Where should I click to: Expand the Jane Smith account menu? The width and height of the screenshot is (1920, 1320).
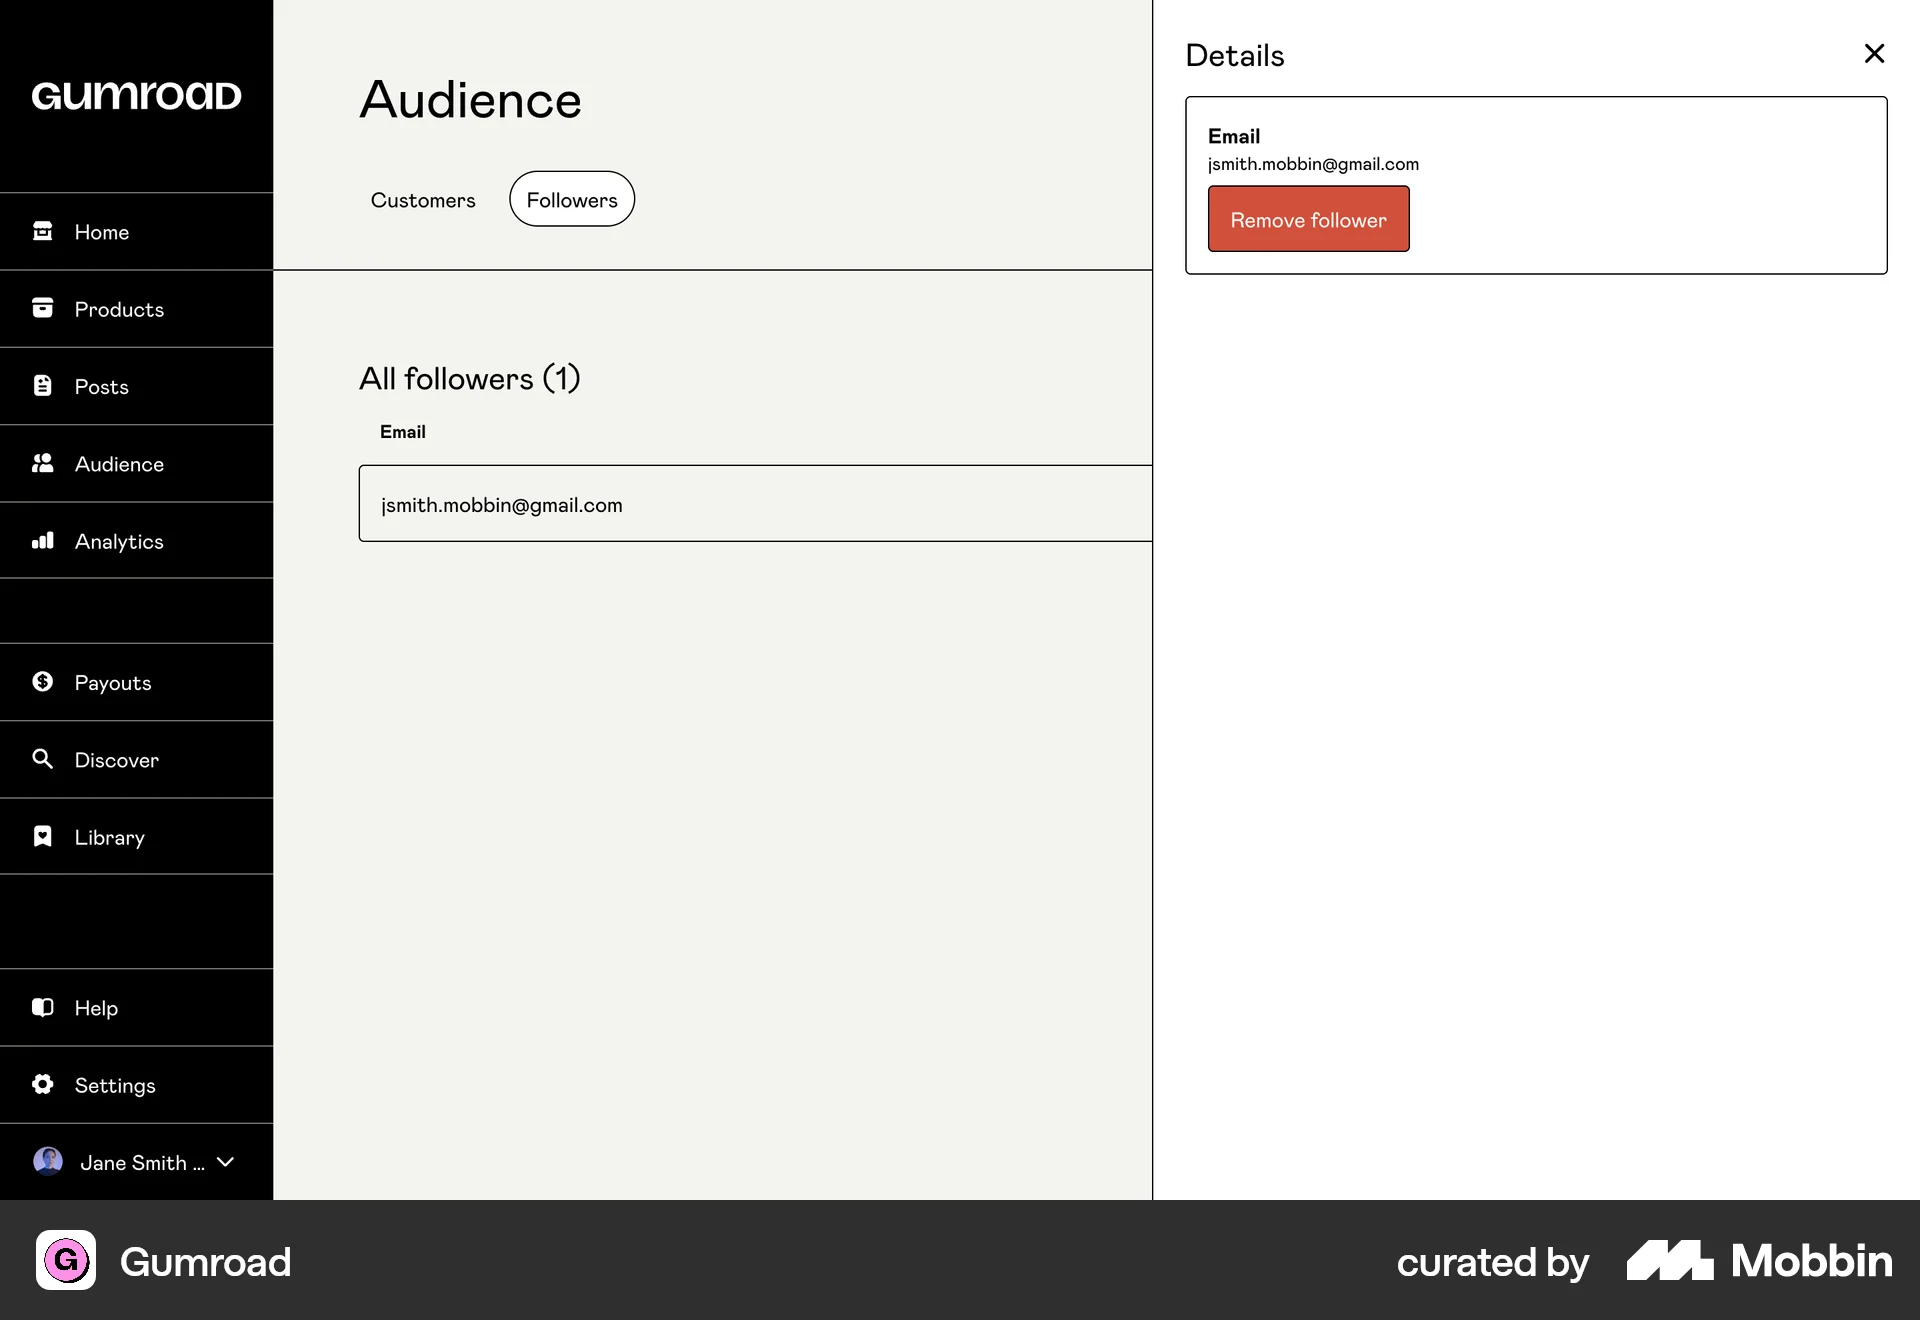(226, 1162)
